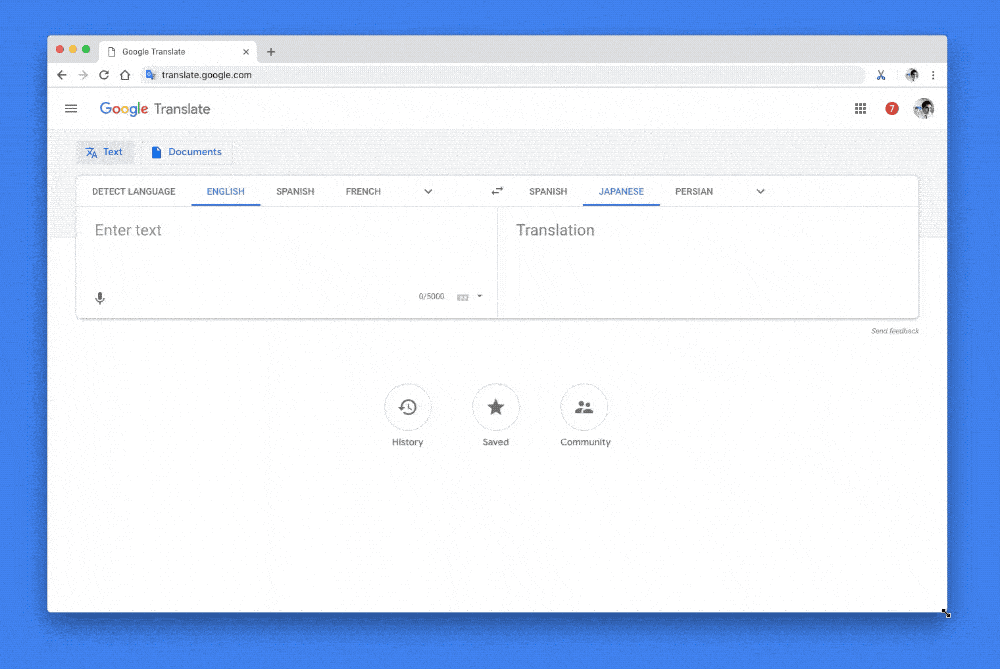Click the microphone voice input icon
Image resolution: width=1000 pixels, height=669 pixels.
click(100, 298)
